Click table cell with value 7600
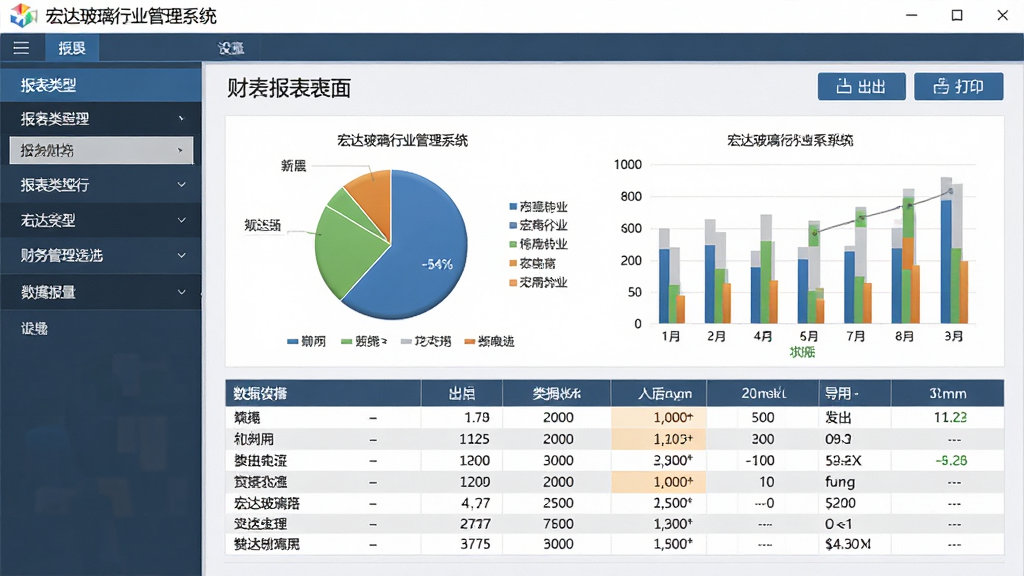Image resolution: width=1024 pixels, height=576 pixels. pos(558,524)
